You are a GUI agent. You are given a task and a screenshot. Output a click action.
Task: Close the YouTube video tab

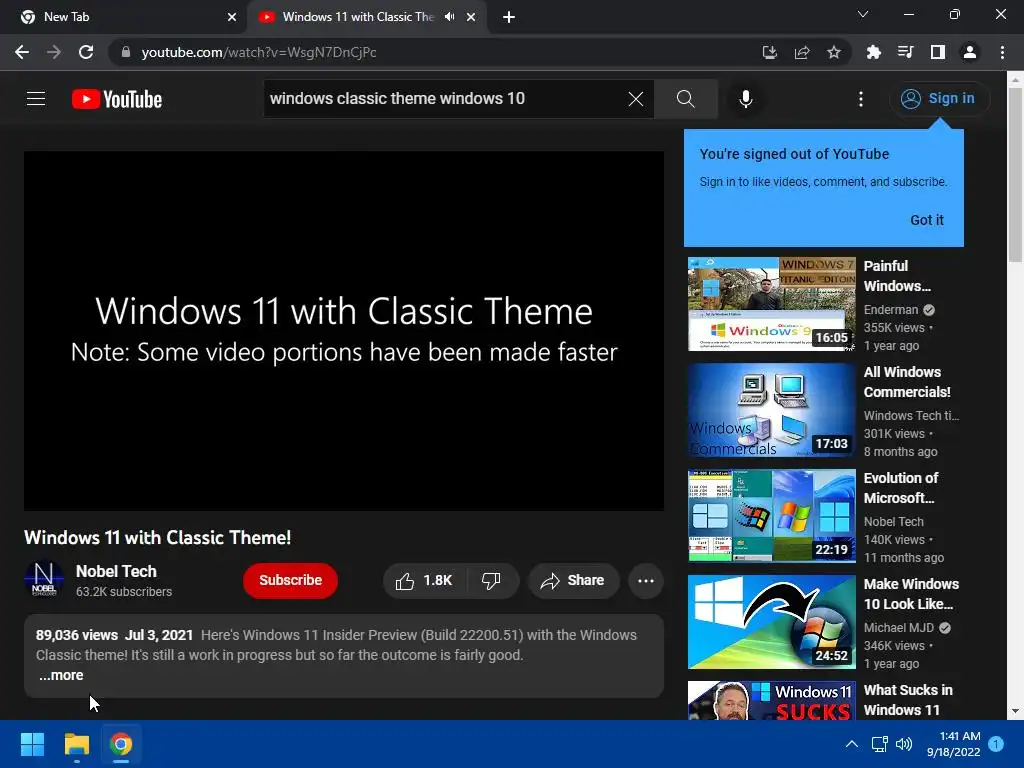tap(471, 17)
